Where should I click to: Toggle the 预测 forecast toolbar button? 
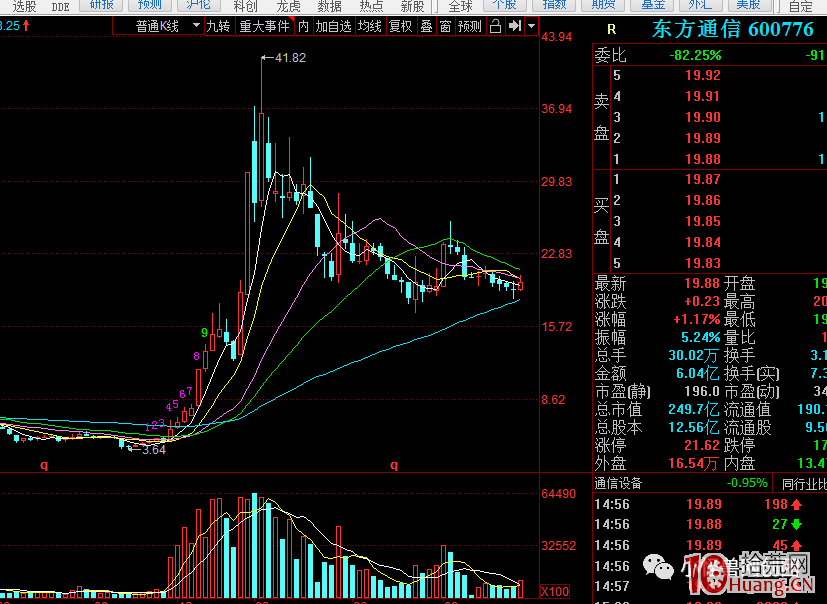[x=469, y=26]
